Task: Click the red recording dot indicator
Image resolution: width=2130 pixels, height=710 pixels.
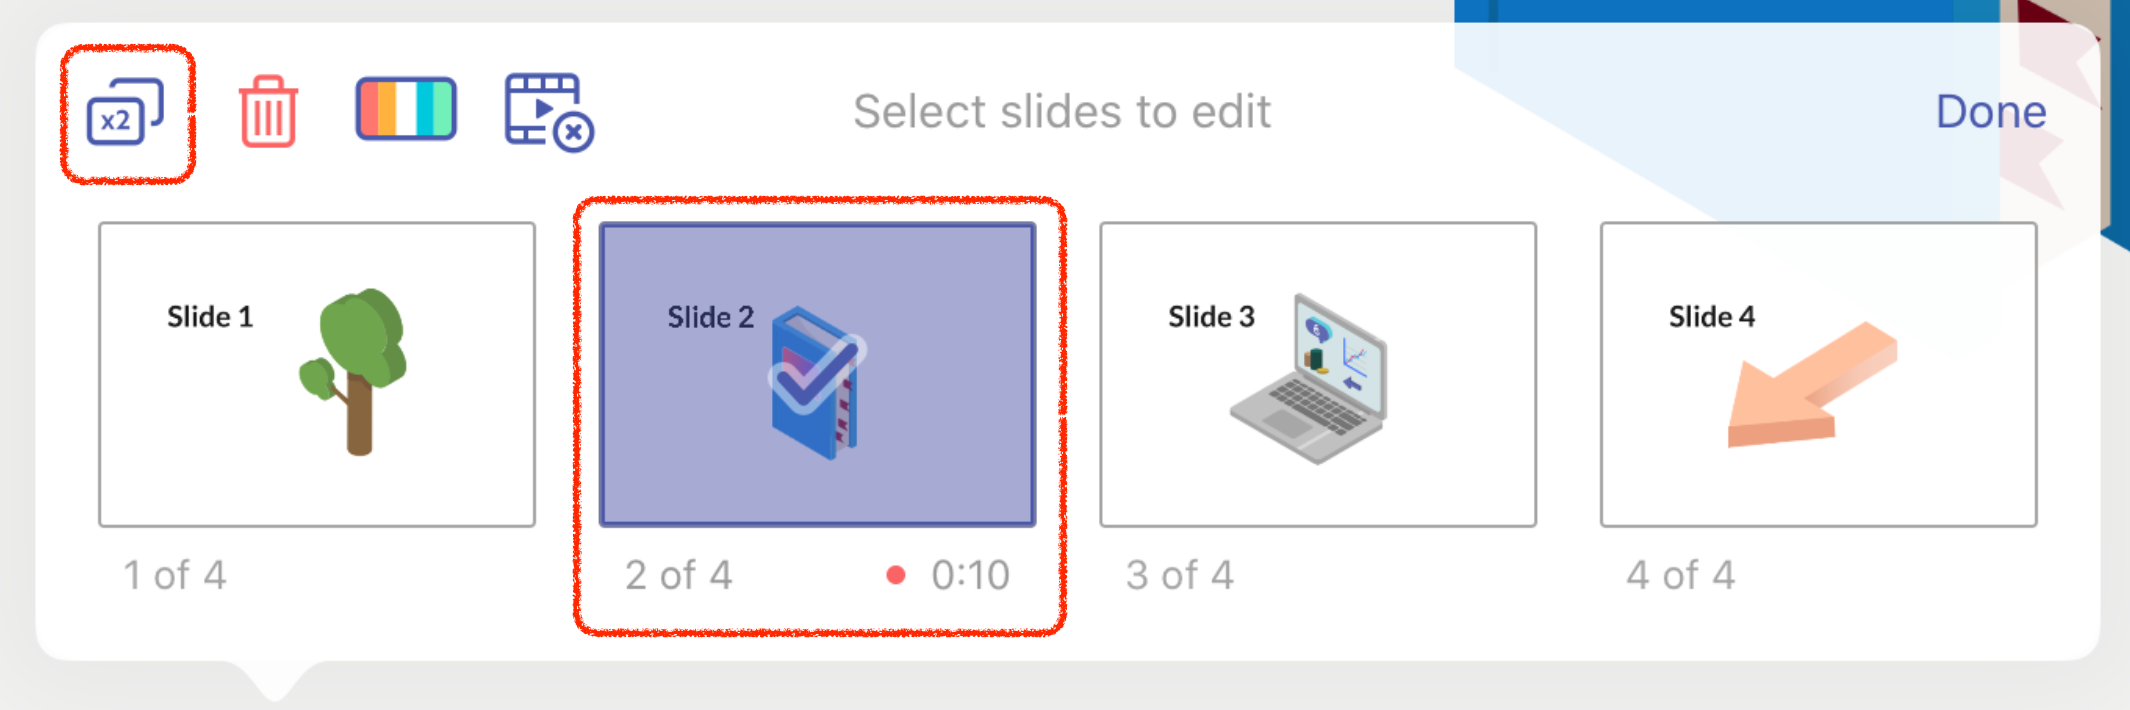Action: pos(896,575)
